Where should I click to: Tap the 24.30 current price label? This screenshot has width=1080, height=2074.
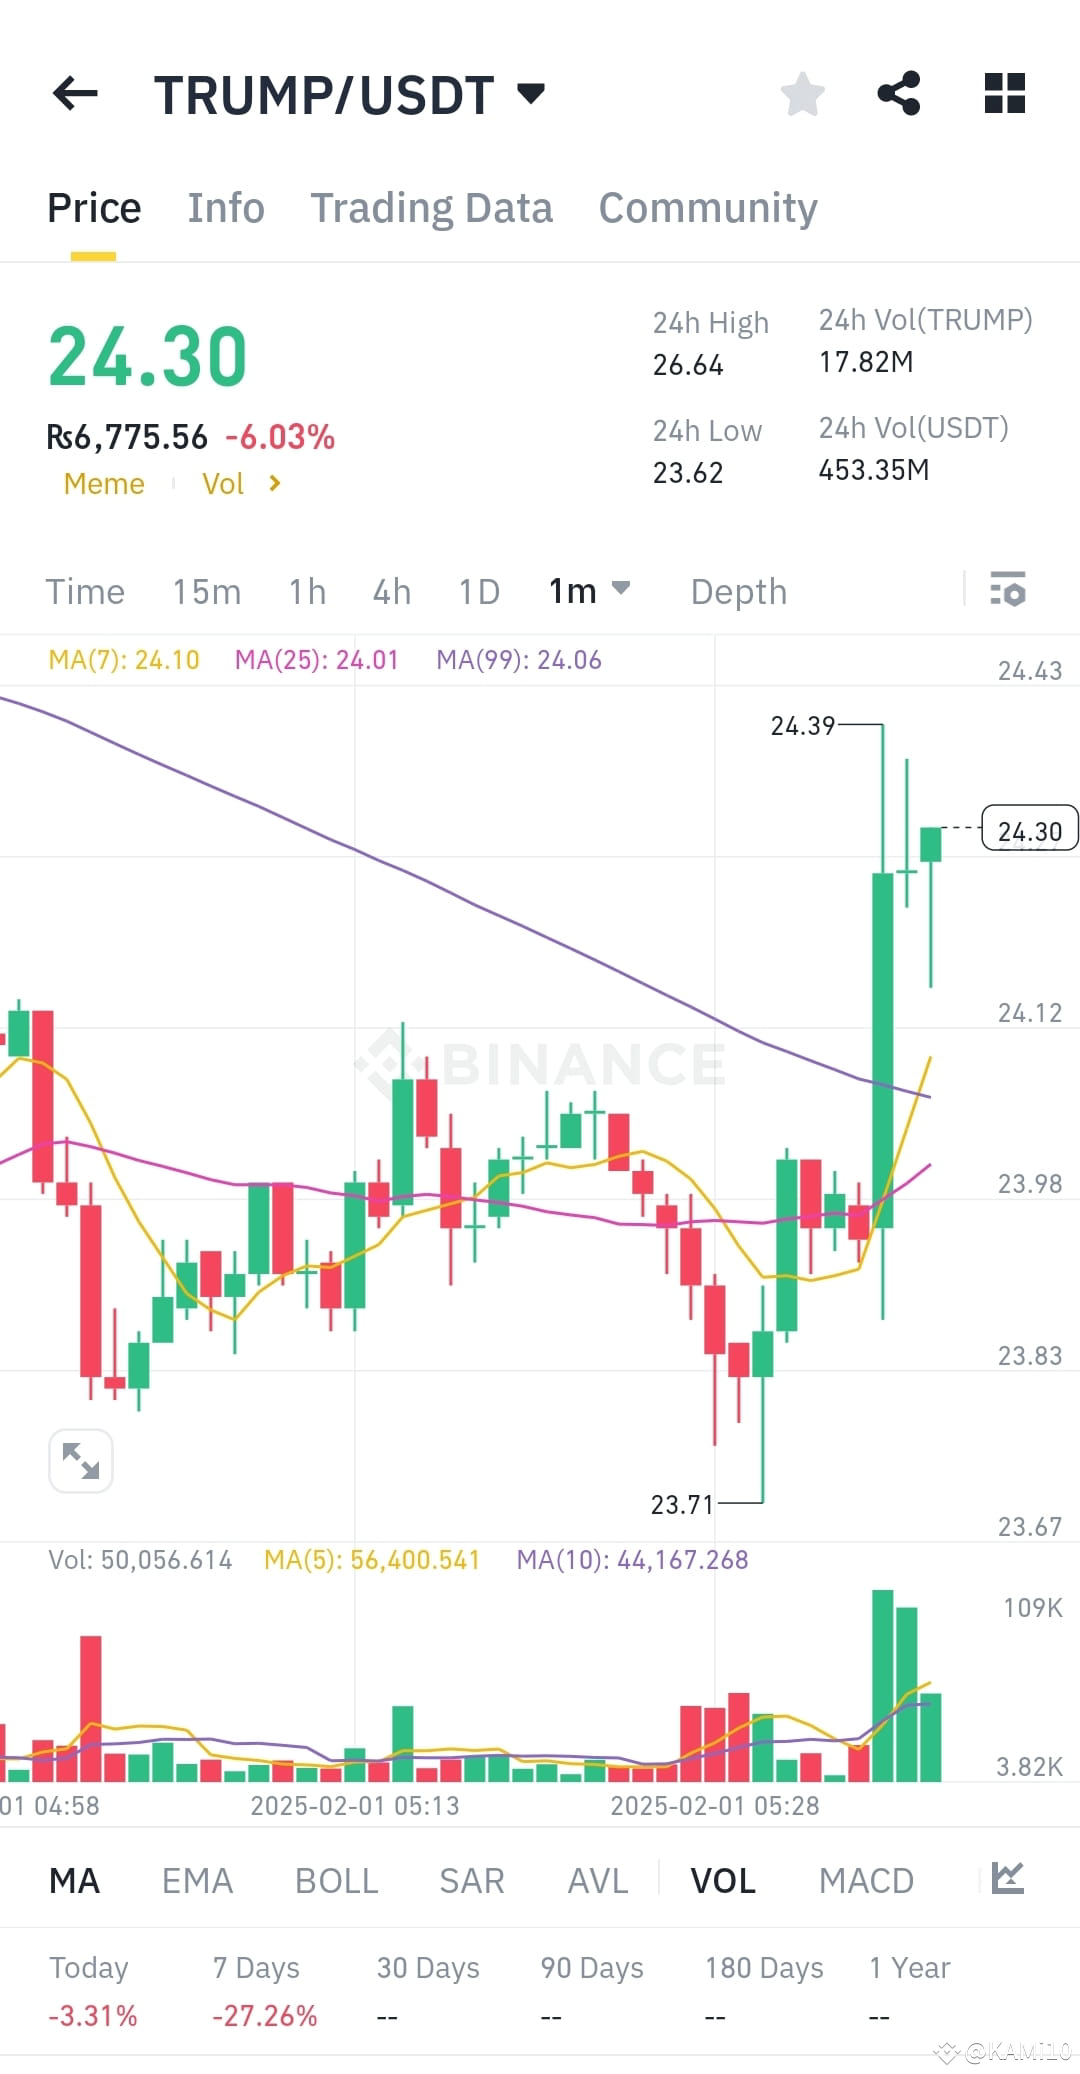tap(1029, 828)
